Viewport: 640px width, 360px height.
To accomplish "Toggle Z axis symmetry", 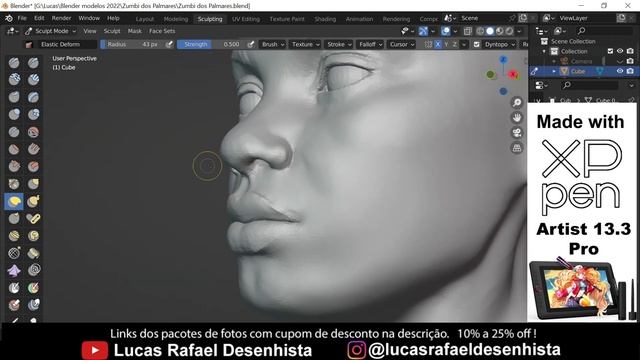I will pyautogui.click(x=454, y=44).
